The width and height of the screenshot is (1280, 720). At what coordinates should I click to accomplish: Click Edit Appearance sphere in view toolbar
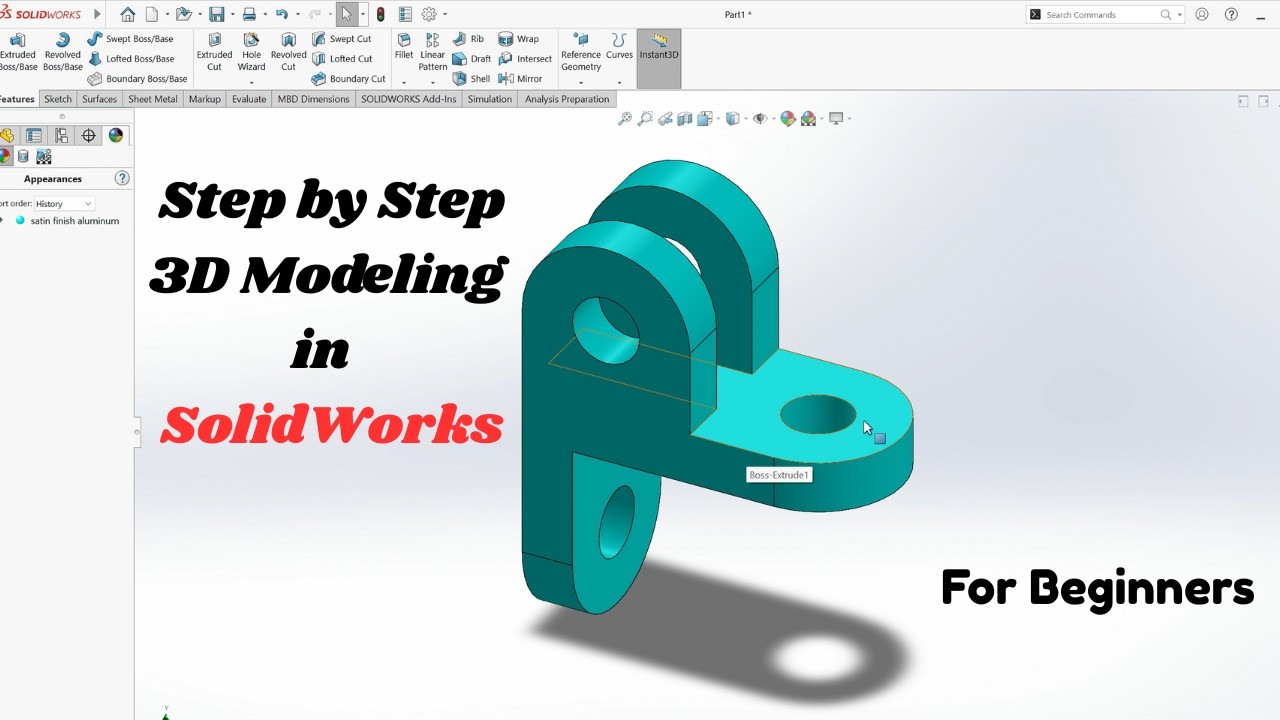click(788, 119)
